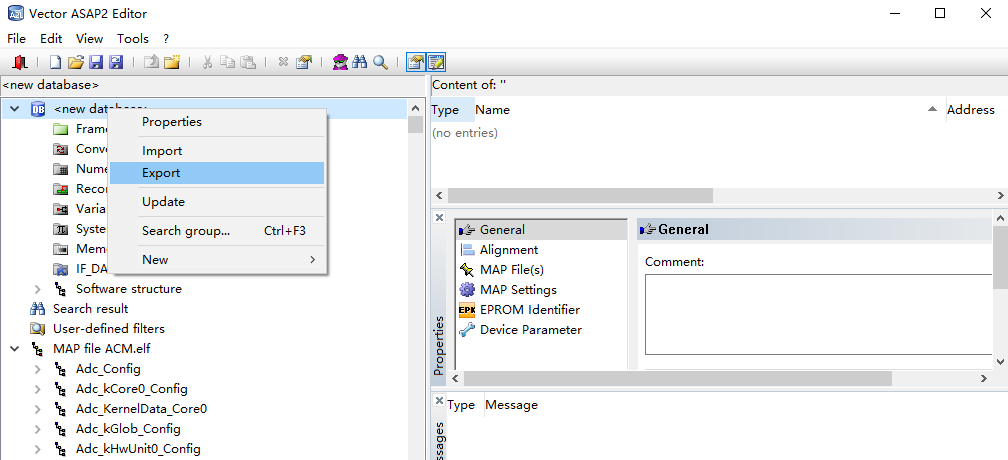The width and height of the screenshot is (1008, 460).
Task: Click the content list horizontal scrollbar thumb
Action: click(x=580, y=195)
